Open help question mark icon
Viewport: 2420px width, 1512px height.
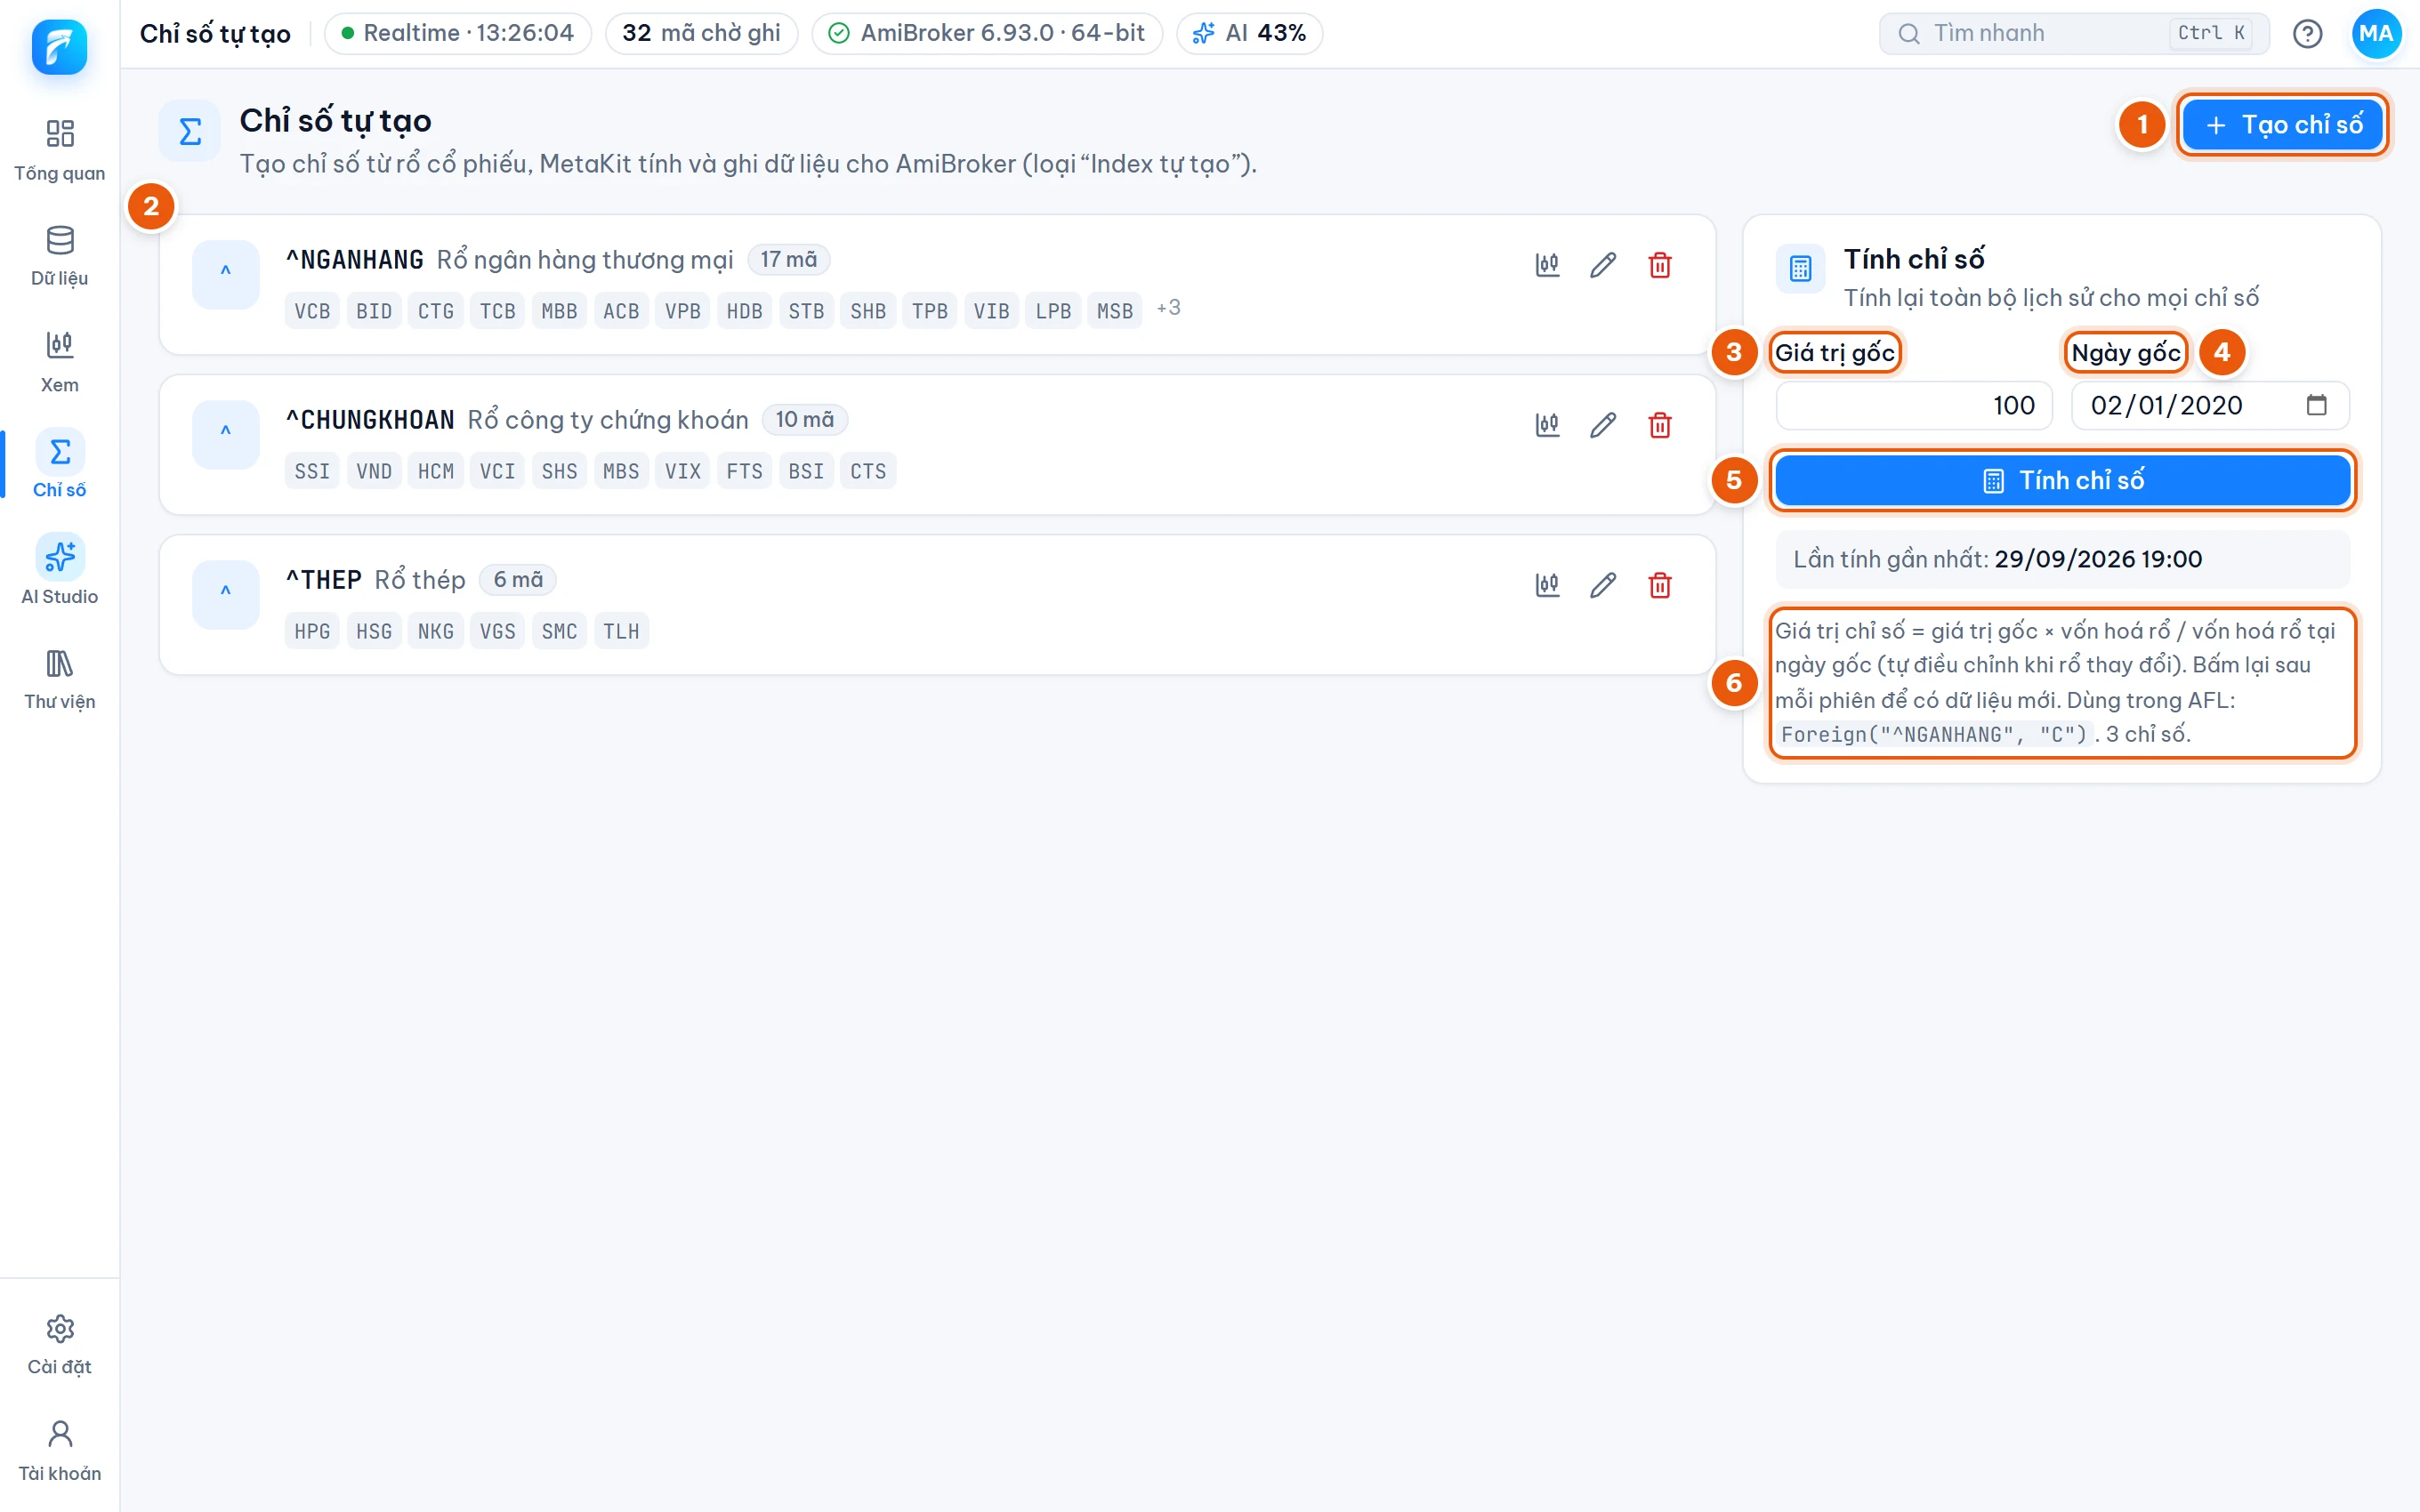pos(2307,34)
